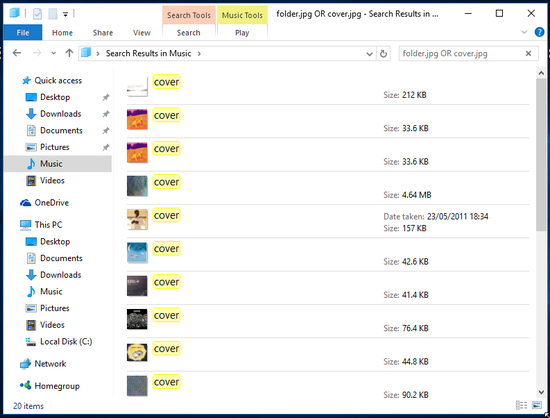Click the Properties quick access toolbar icon
Screen dimensions: 550x418
coord(37,14)
